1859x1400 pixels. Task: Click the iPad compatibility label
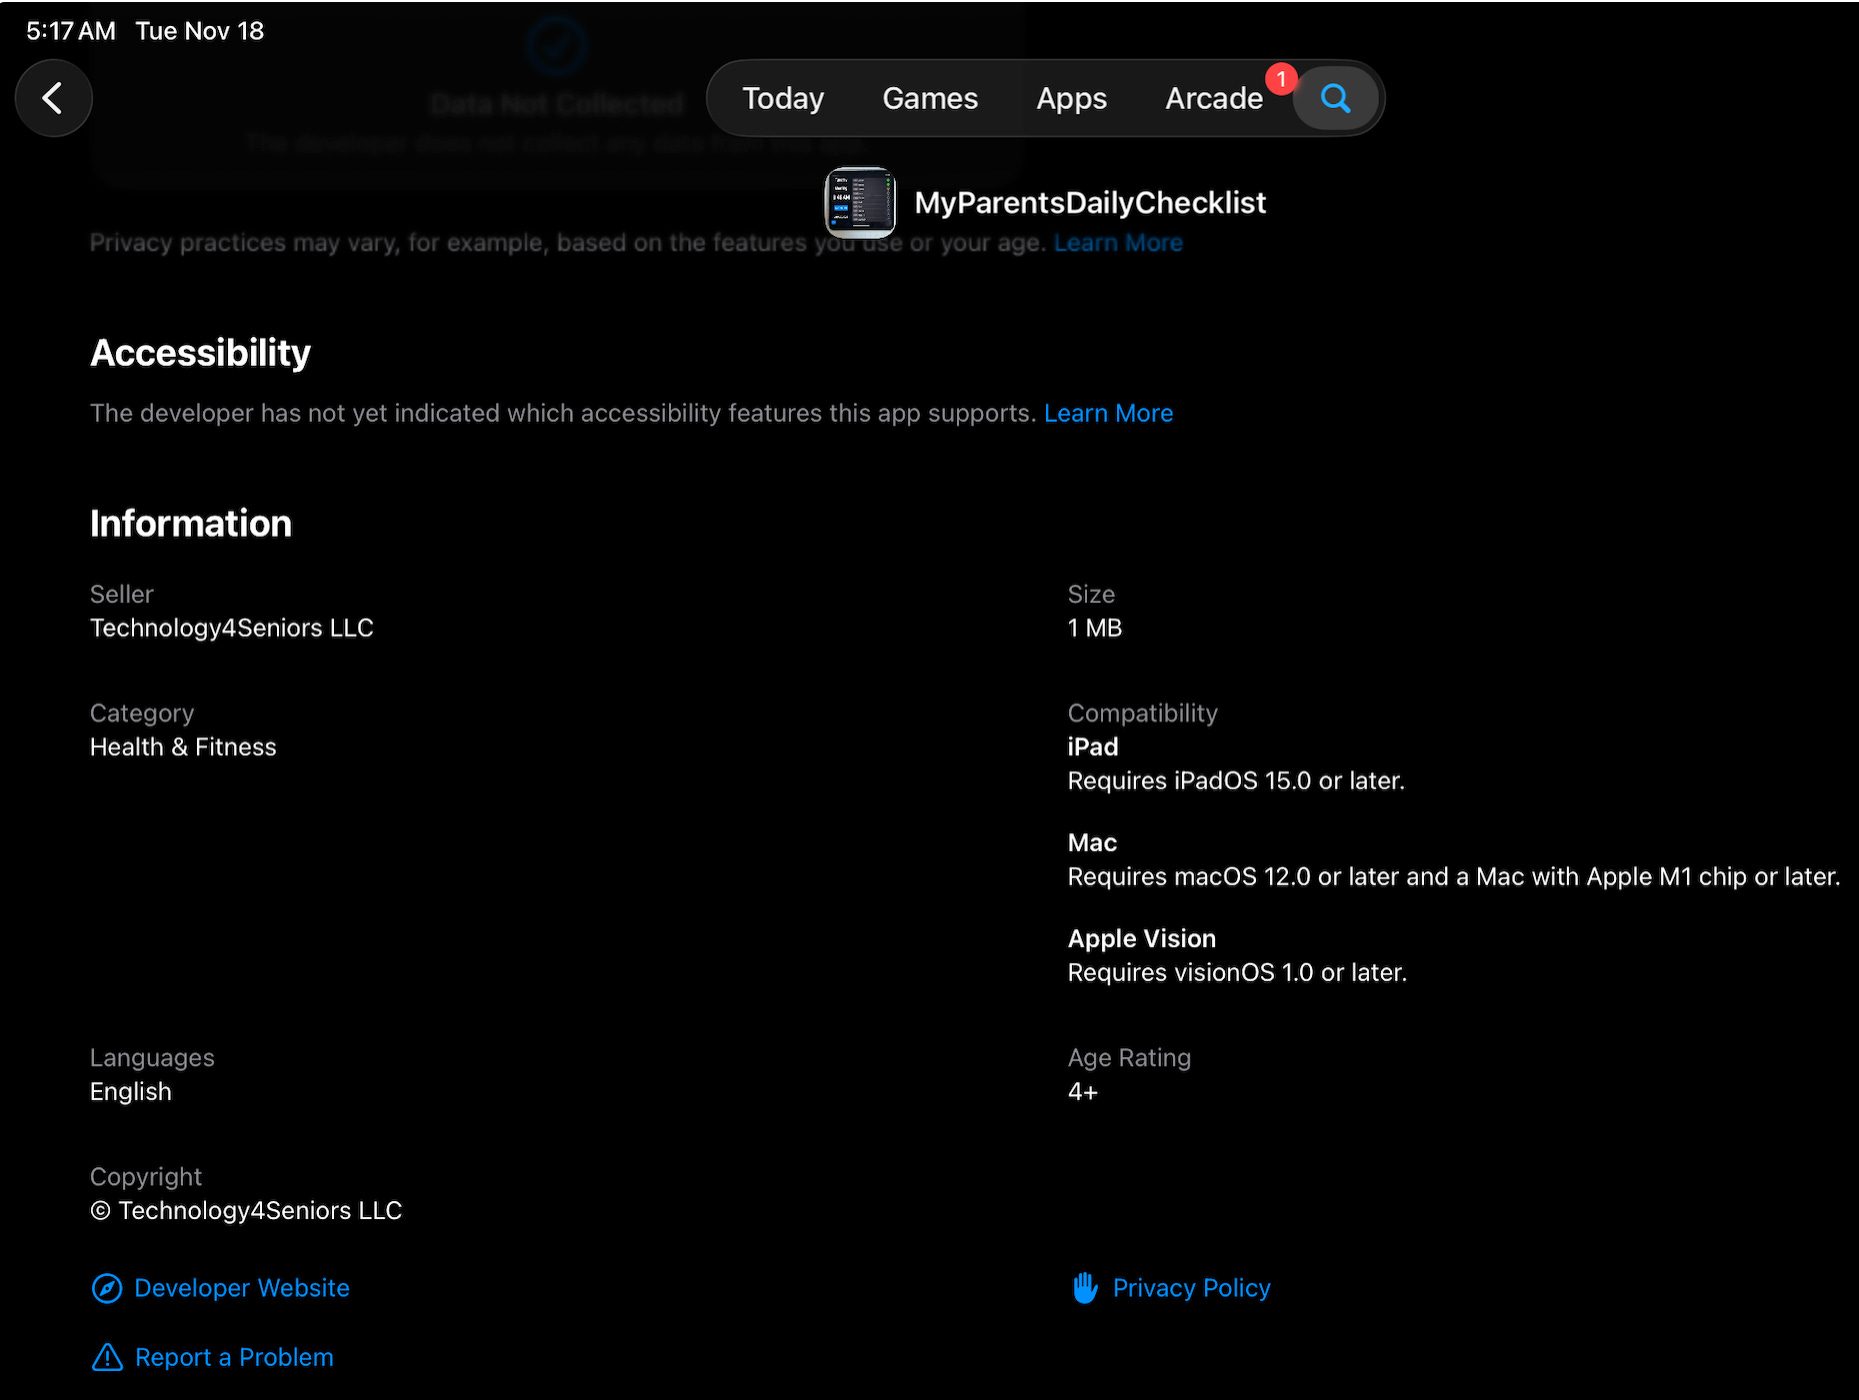[1093, 747]
